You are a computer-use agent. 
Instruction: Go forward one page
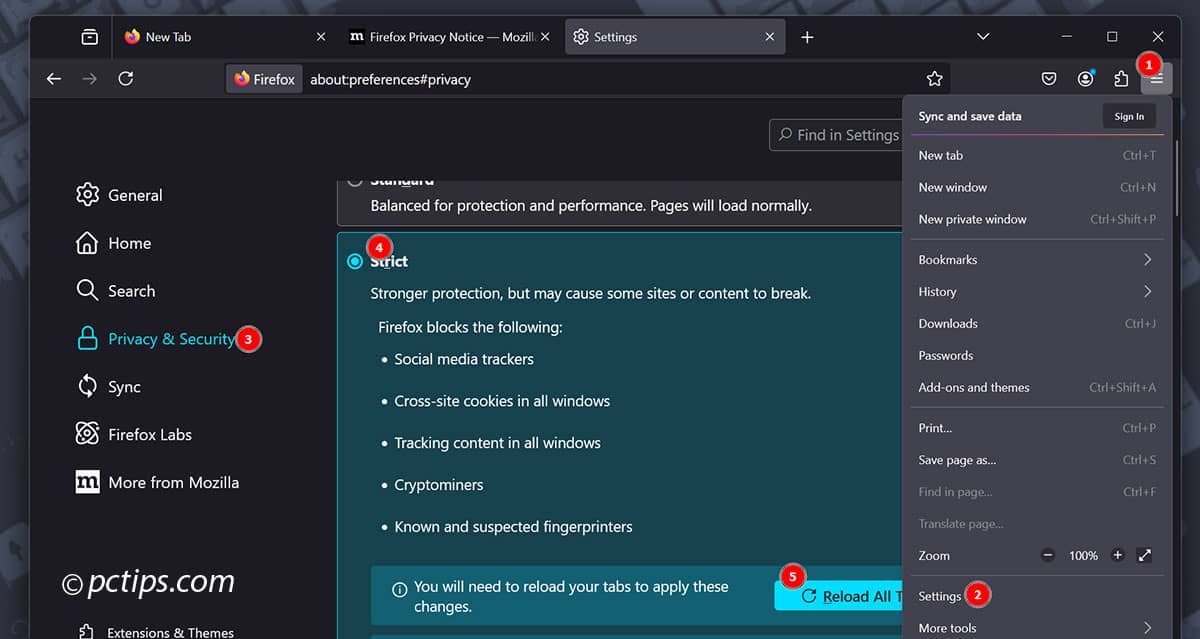pyautogui.click(x=90, y=79)
